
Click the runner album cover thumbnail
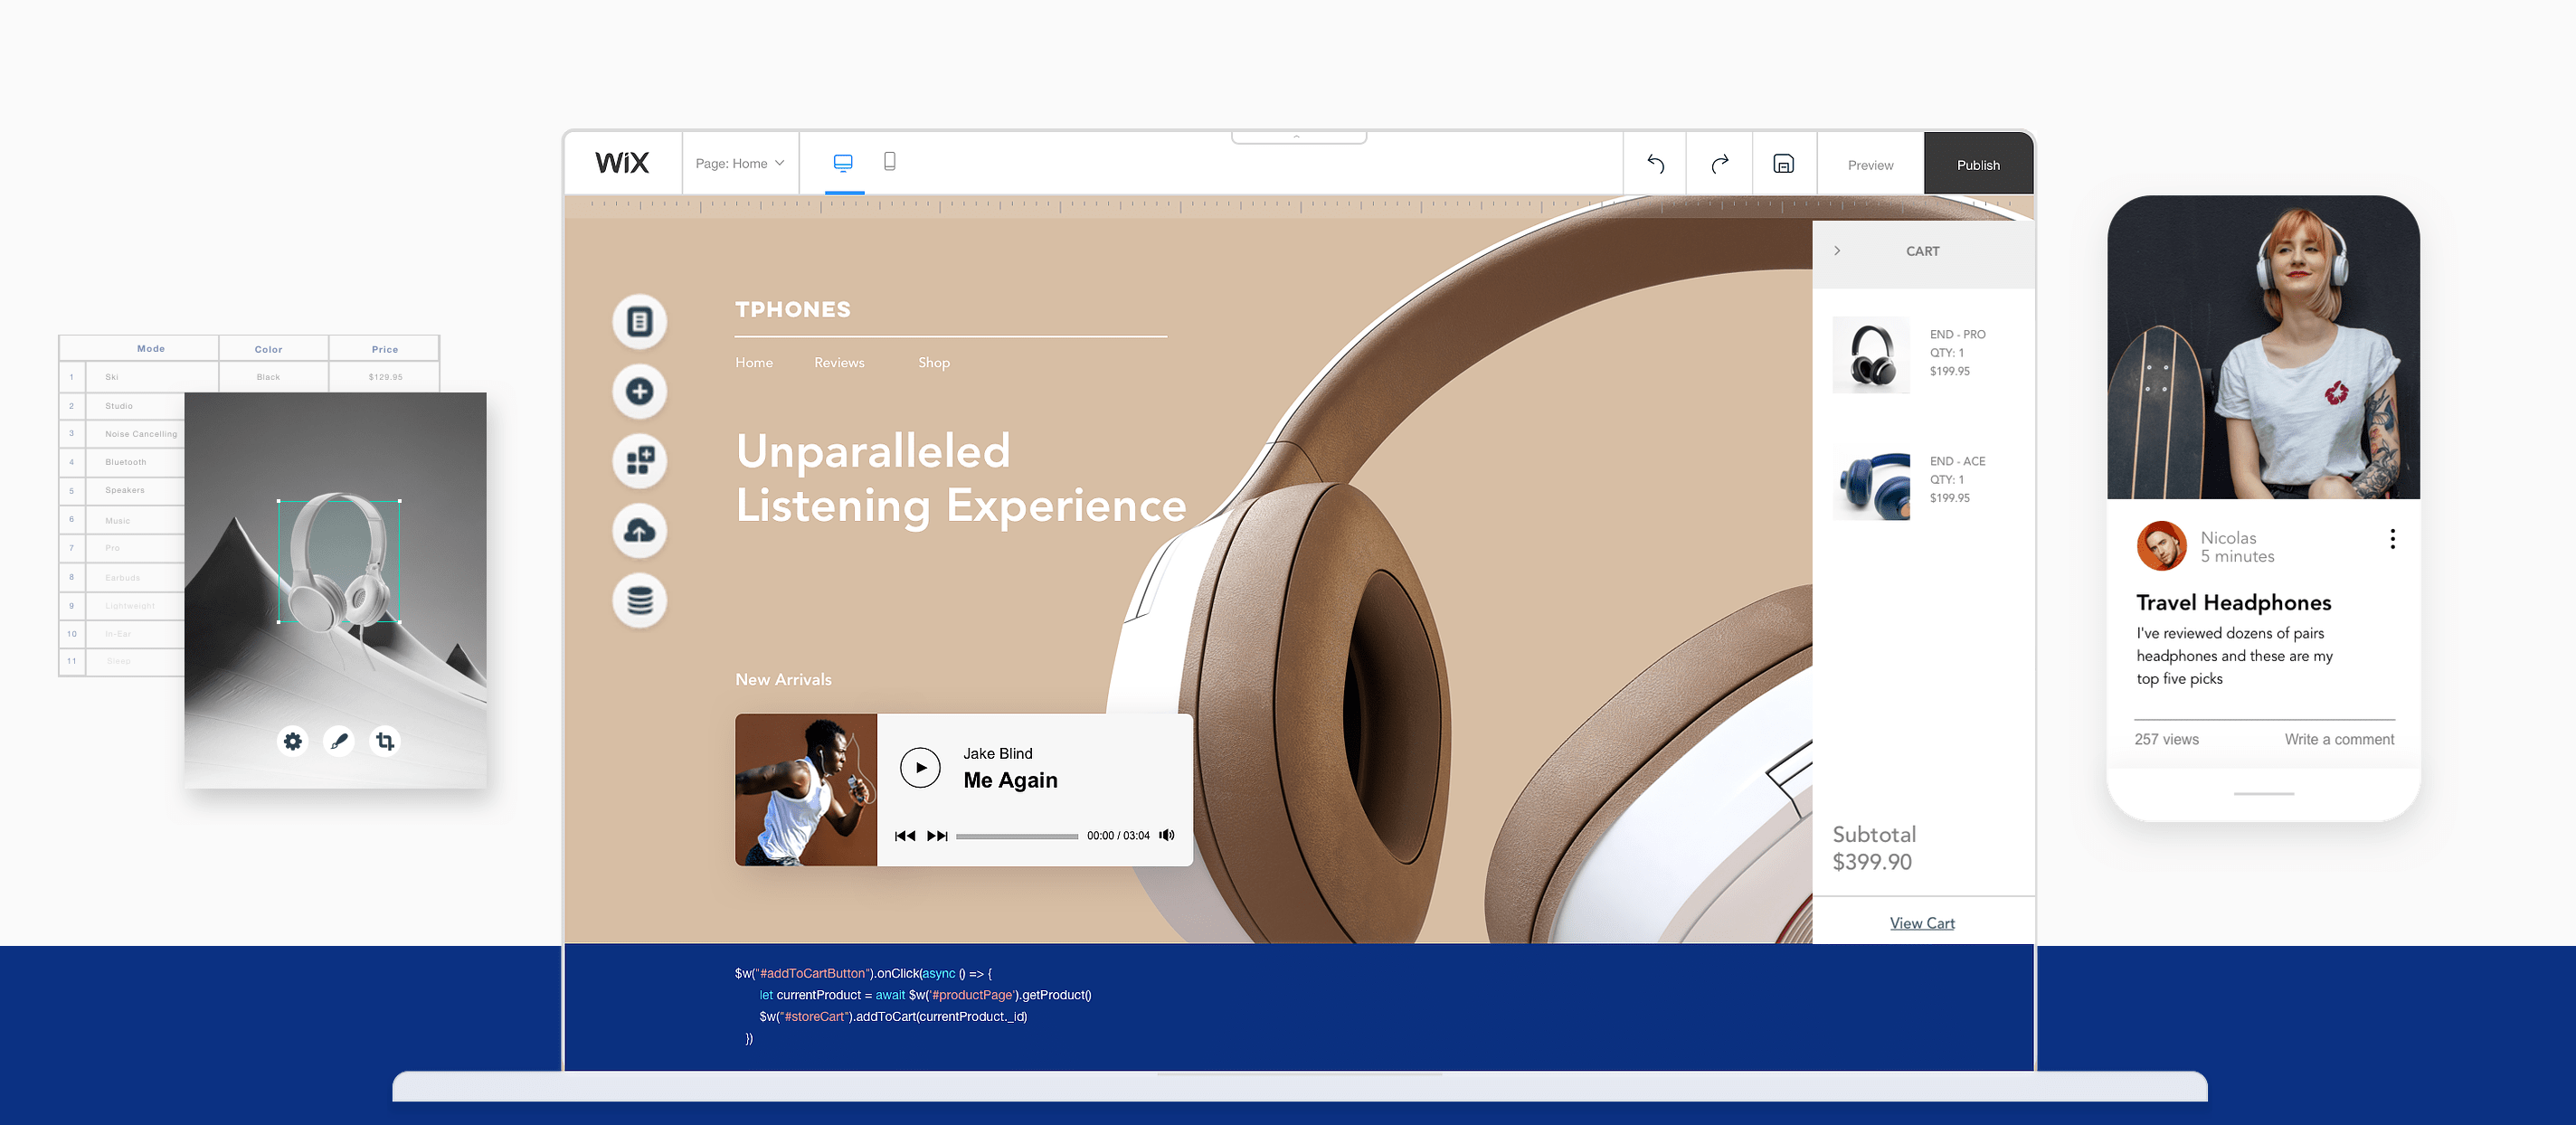[806, 790]
